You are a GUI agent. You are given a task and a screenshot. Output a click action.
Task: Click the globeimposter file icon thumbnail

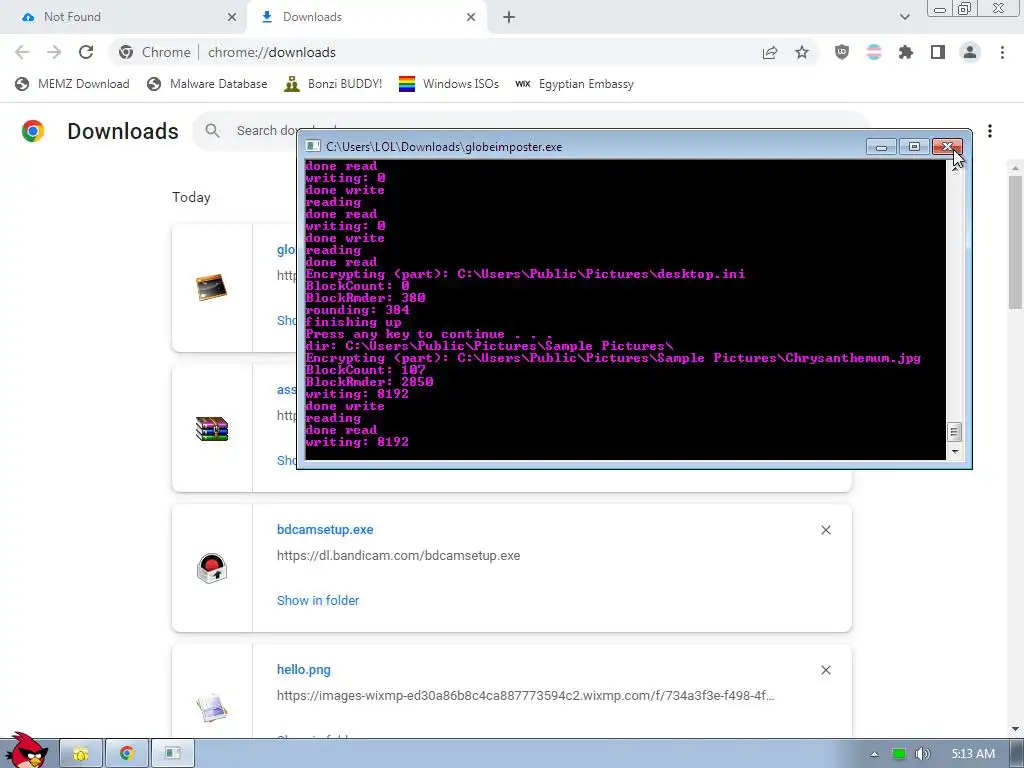pos(212,287)
